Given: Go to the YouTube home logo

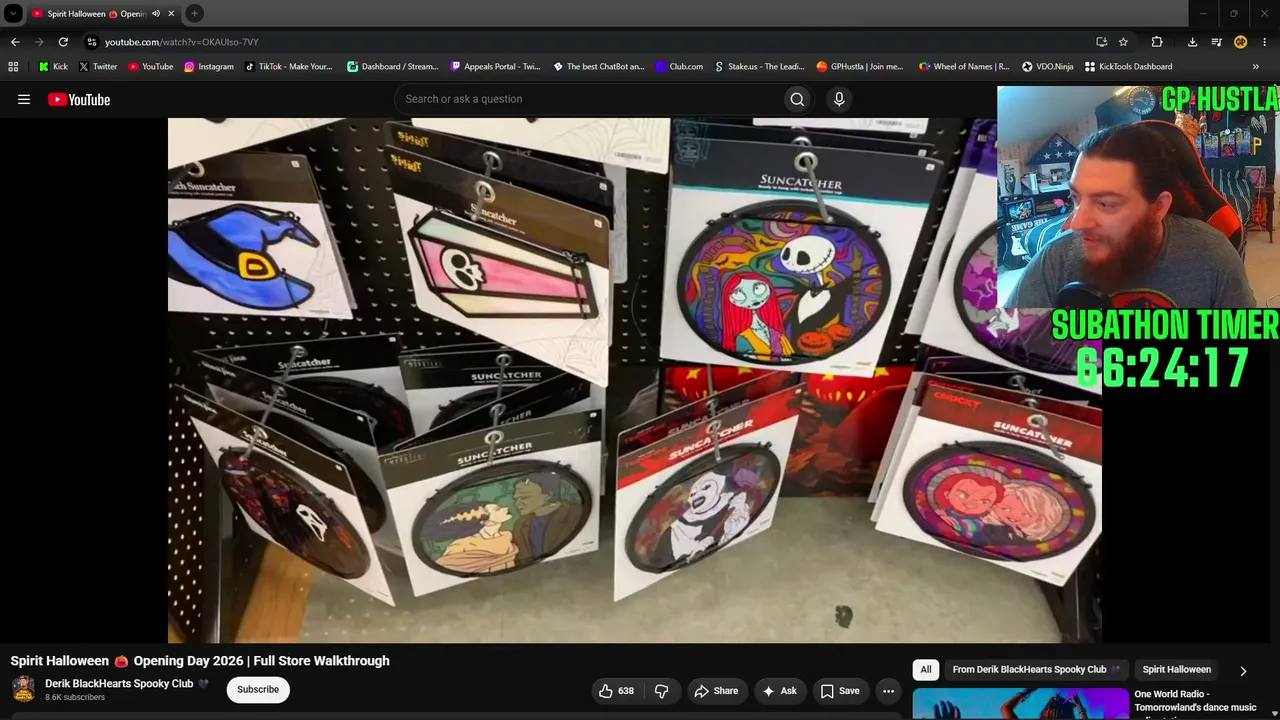Looking at the screenshot, I should [x=79, y=99].
